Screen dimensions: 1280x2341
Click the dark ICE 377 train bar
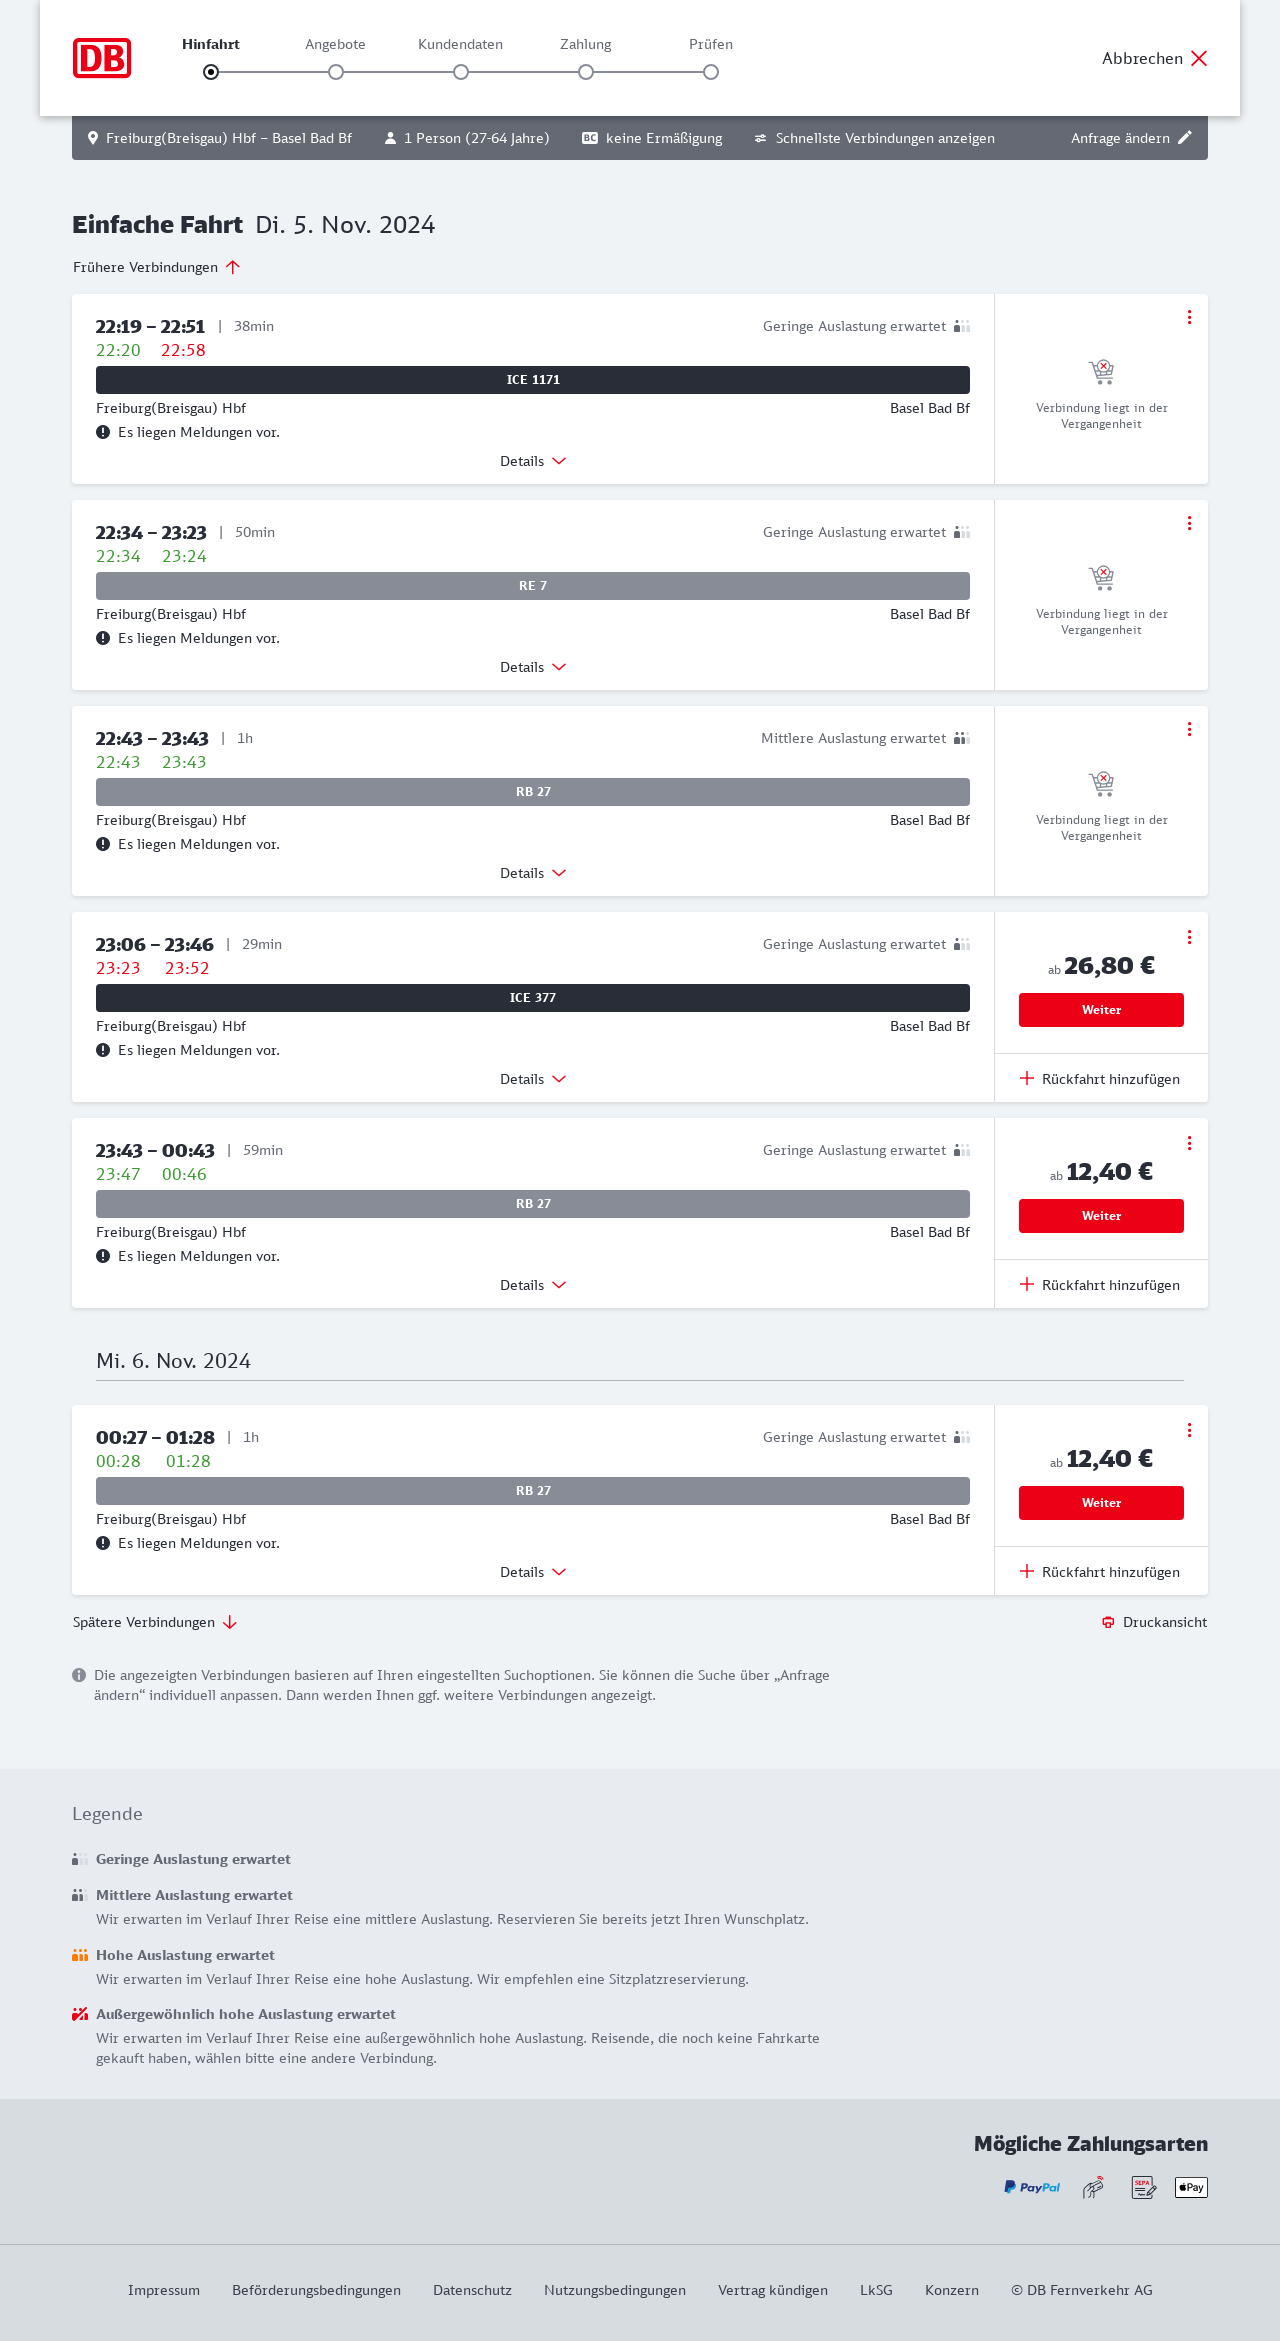click(x=533, y=998)
